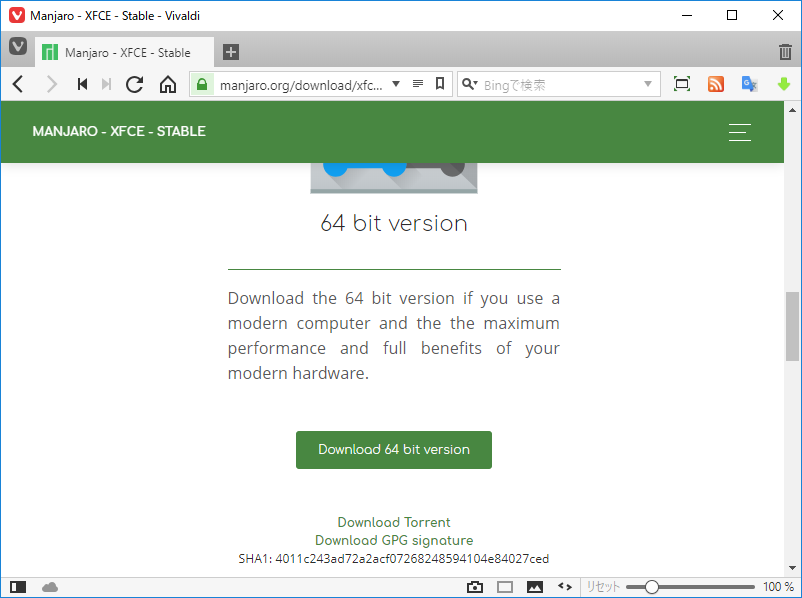Click the sync cloud icon
Viewport: 802px width, 598px height.
50,587
